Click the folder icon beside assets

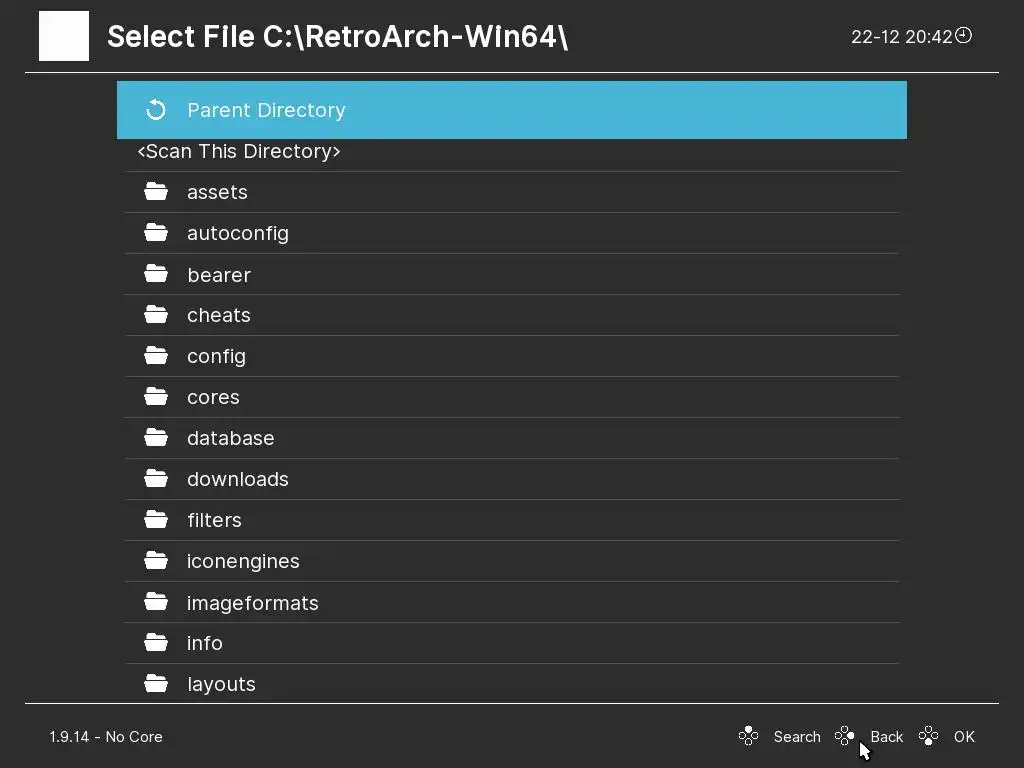156,191
